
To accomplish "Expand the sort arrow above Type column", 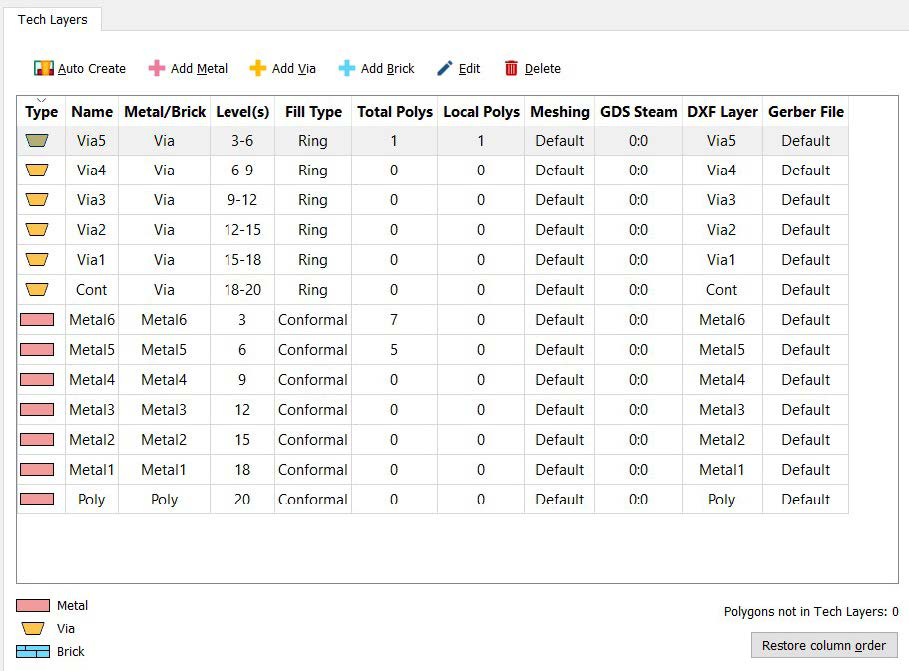I will point(41,100).
